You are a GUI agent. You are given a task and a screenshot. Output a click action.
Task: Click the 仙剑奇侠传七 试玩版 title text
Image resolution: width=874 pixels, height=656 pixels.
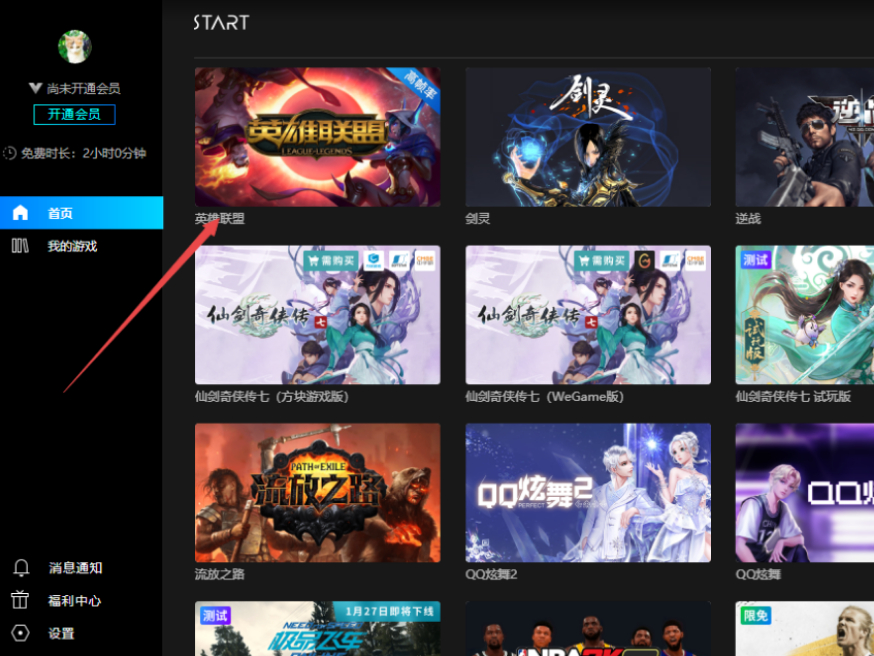793,396
